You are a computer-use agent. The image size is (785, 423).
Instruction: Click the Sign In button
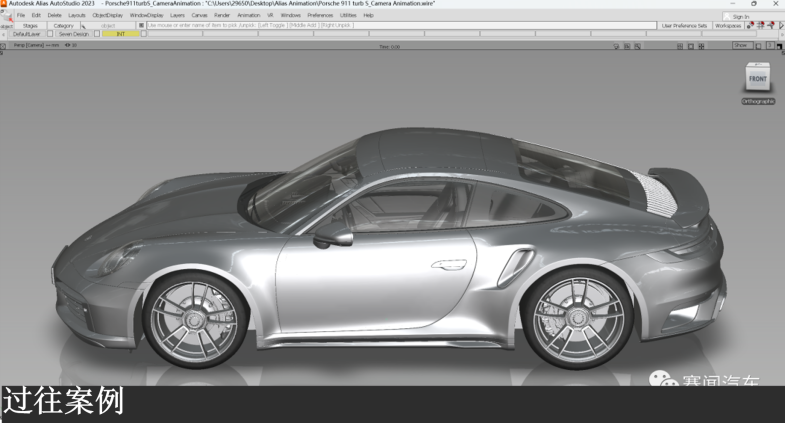click(x=740, y=16)
